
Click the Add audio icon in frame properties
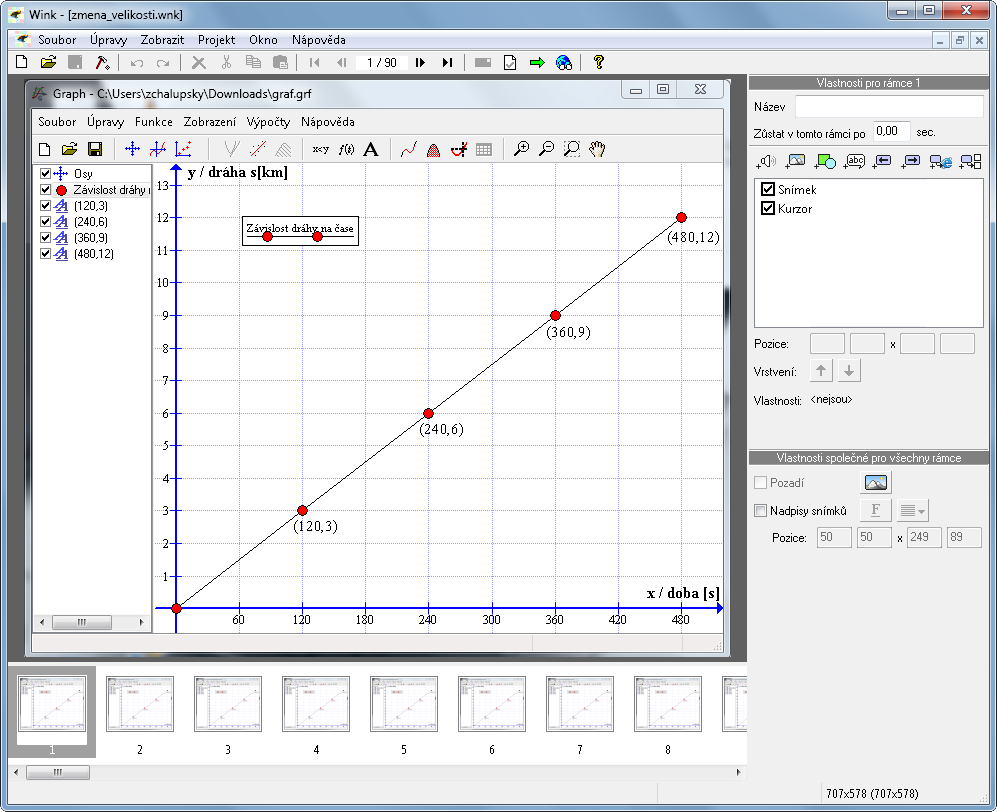pos(768,160)
